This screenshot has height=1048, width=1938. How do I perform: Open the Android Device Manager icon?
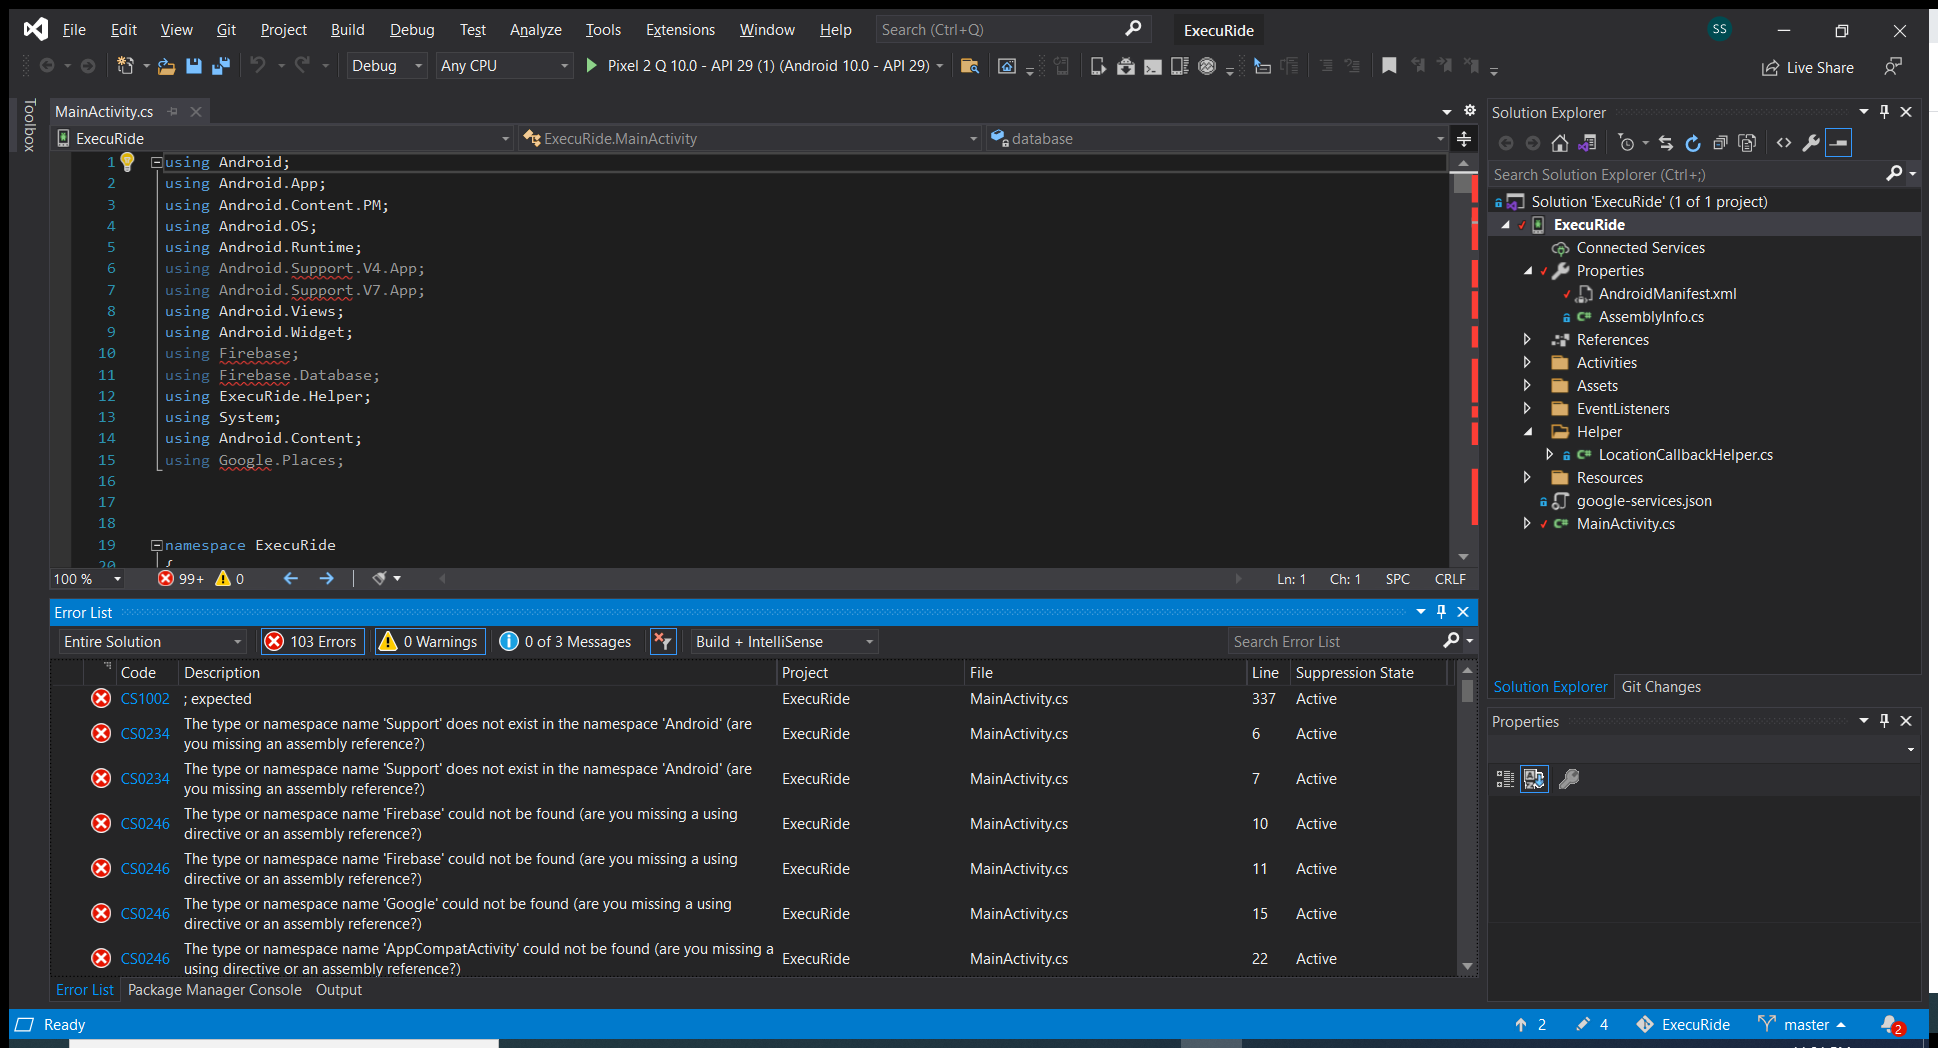tap(1098, 66)
